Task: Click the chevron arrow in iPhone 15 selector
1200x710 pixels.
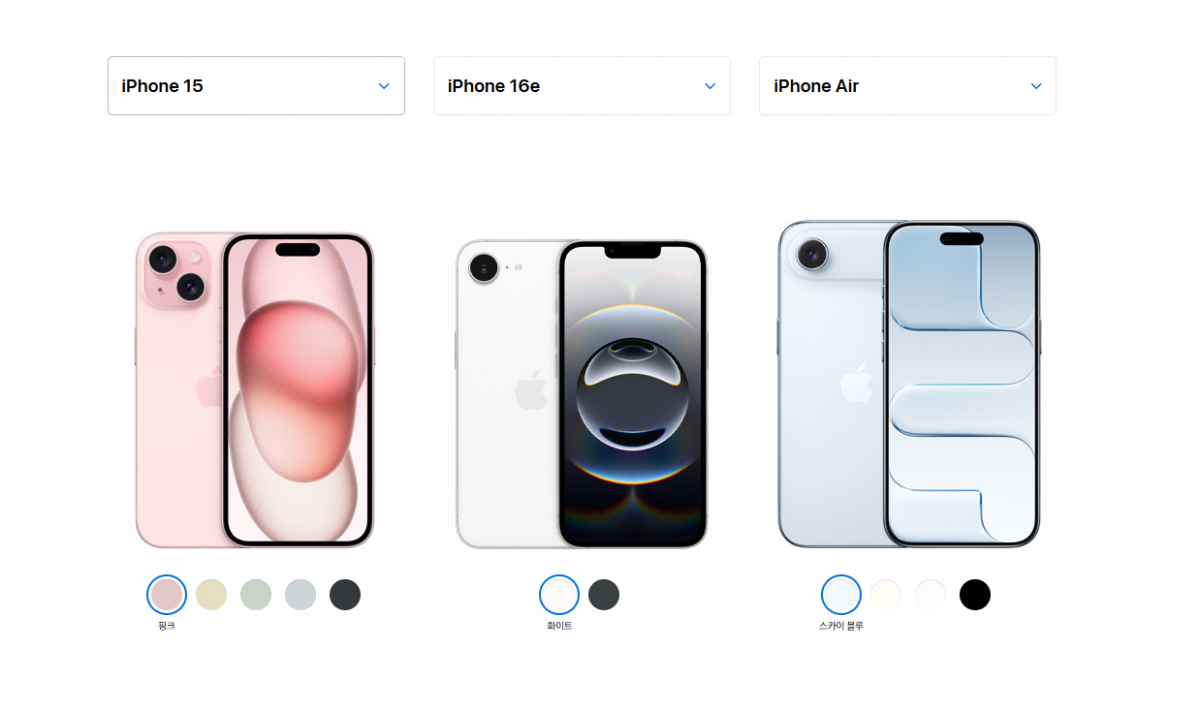Action: [384, 86]
